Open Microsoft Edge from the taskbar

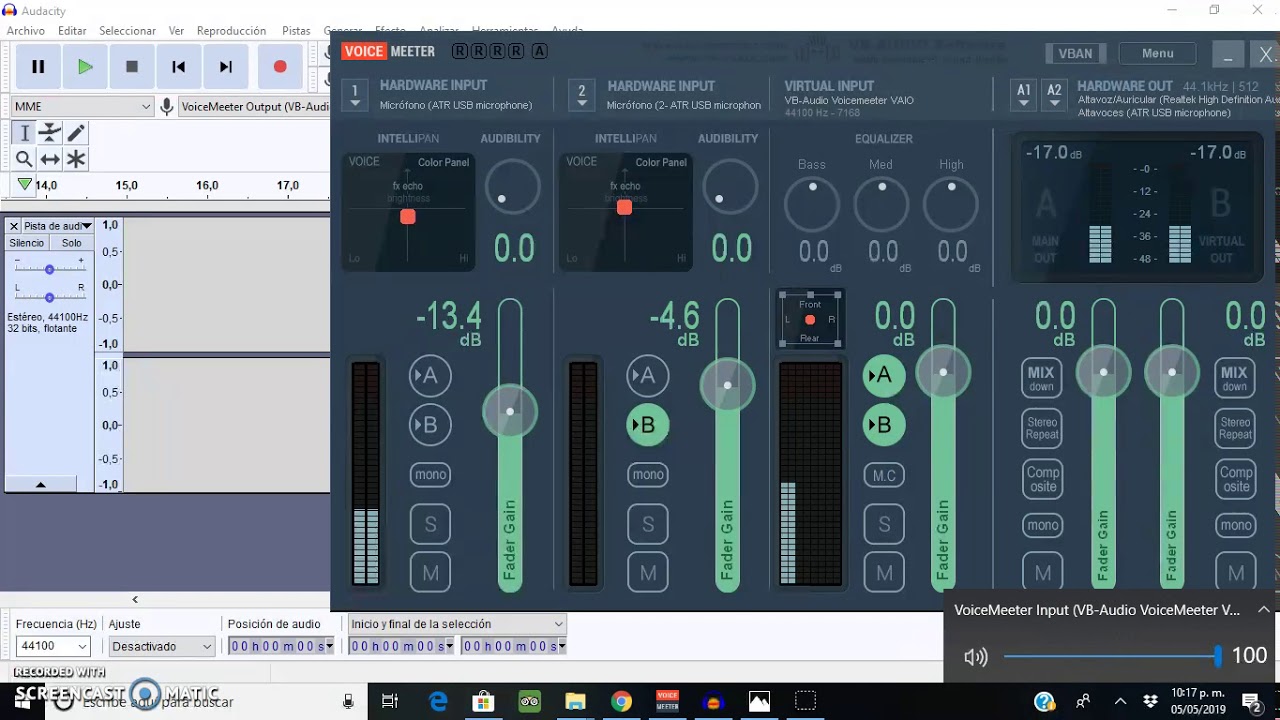tap(438, 702)
